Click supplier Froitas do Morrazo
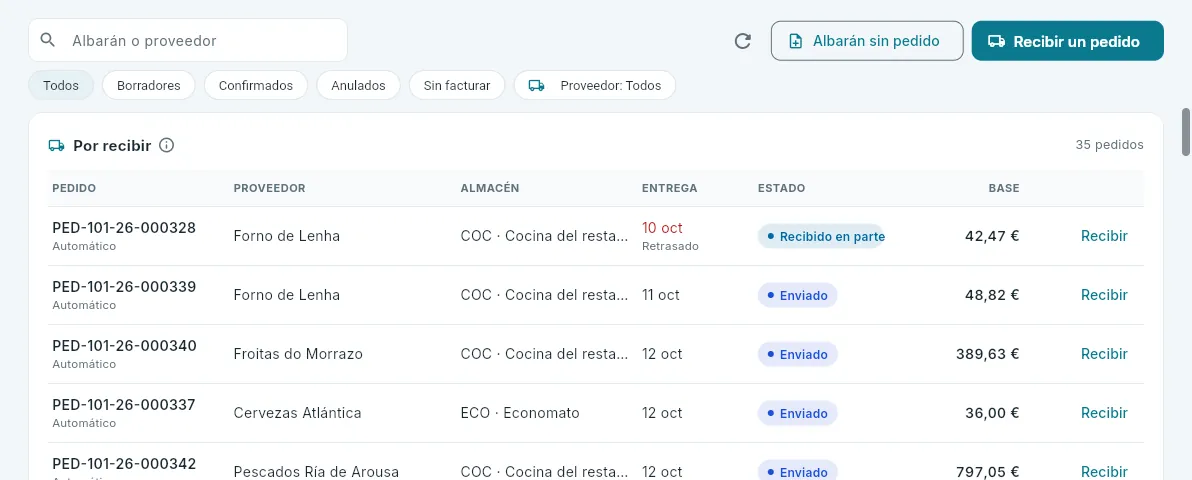Viewport: 1192px width, 480px height. [x=298, y=354]
